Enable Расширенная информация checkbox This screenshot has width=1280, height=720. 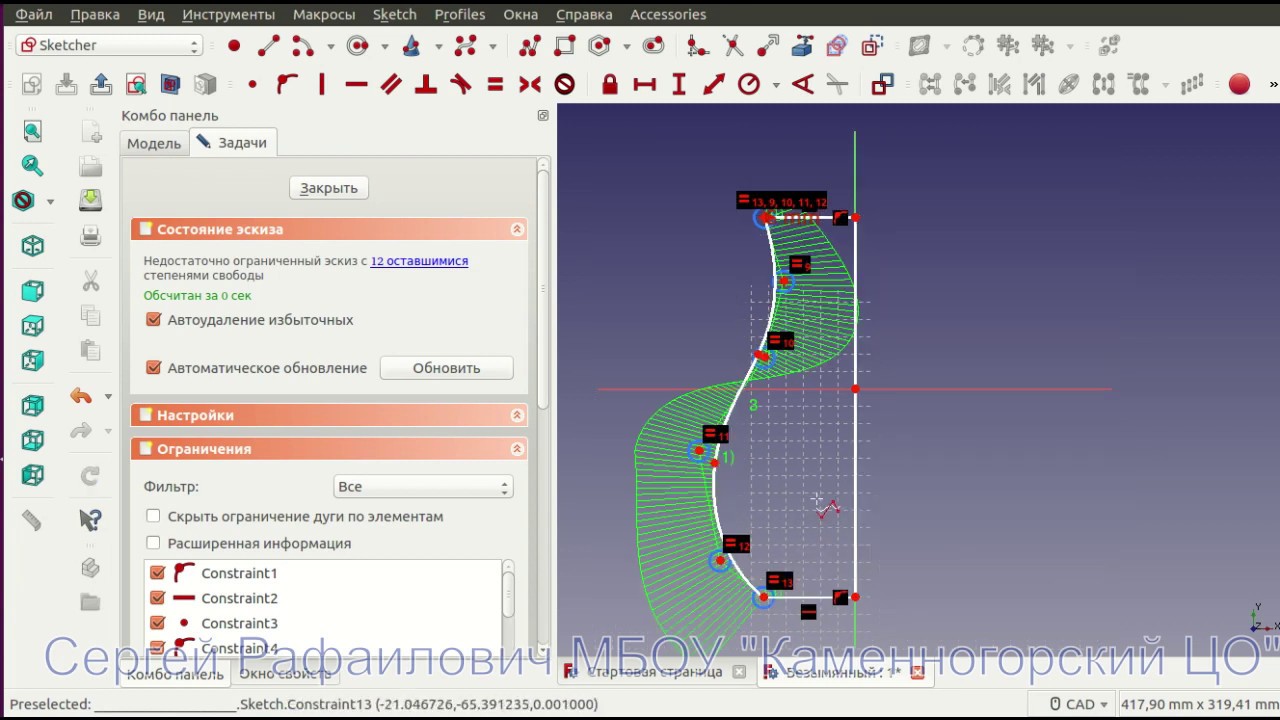153,543
